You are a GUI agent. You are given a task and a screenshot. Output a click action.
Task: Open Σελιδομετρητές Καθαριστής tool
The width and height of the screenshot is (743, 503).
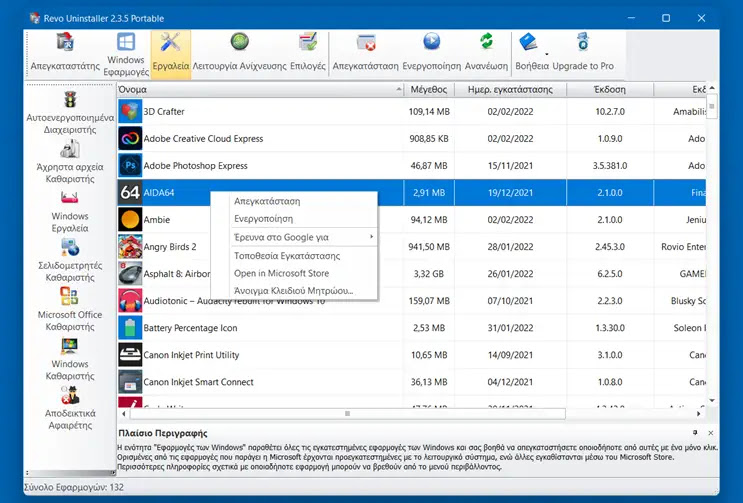(70, 261)
